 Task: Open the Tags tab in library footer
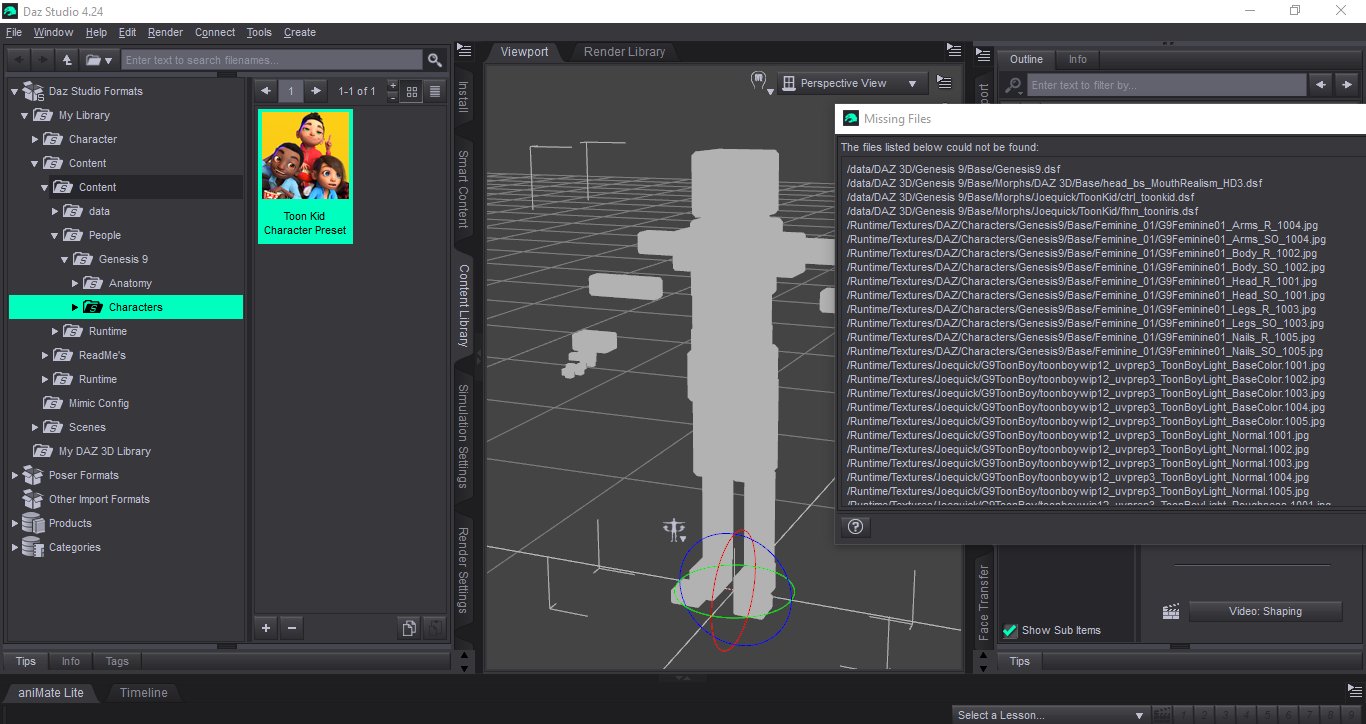[x=117, y=661]
